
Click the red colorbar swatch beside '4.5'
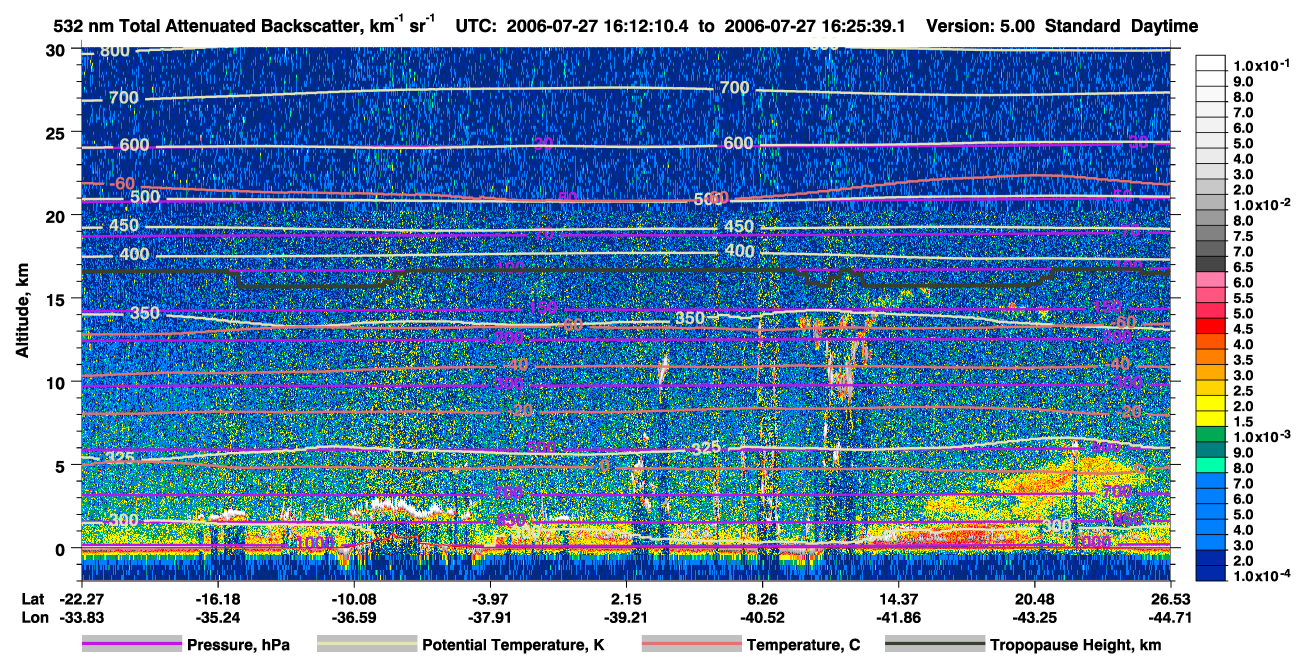tap(1212, 326)
